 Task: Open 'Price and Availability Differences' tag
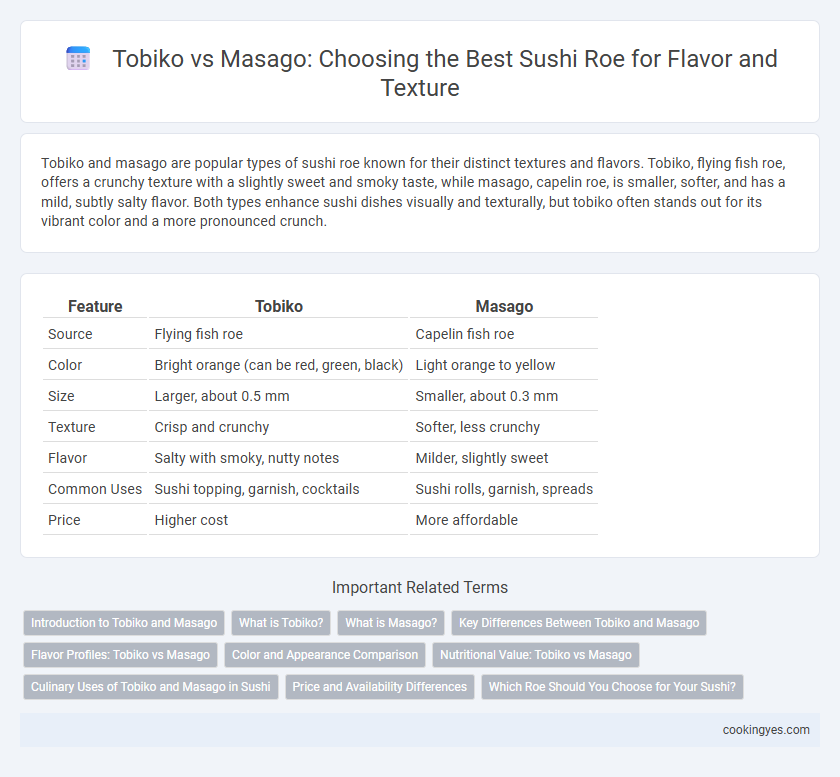click(380, 687)
